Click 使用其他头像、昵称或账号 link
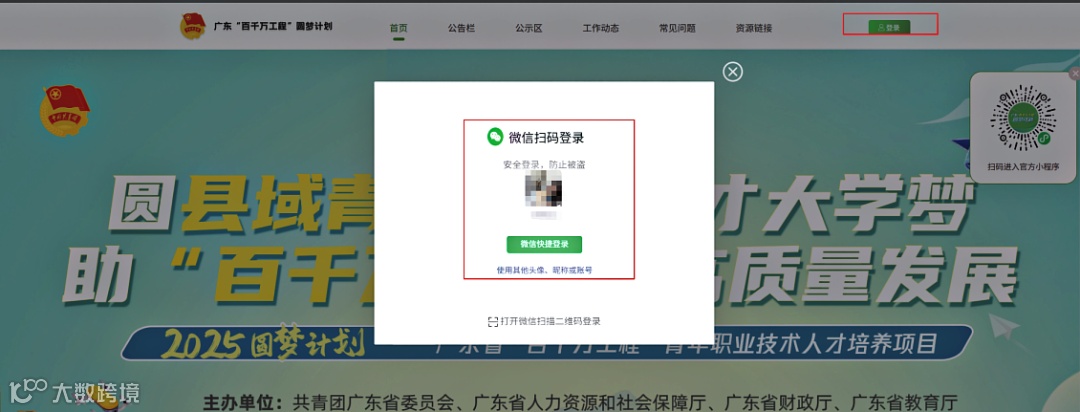The height and width of the screenshot is (412, 1080). (x=544, y=270)
